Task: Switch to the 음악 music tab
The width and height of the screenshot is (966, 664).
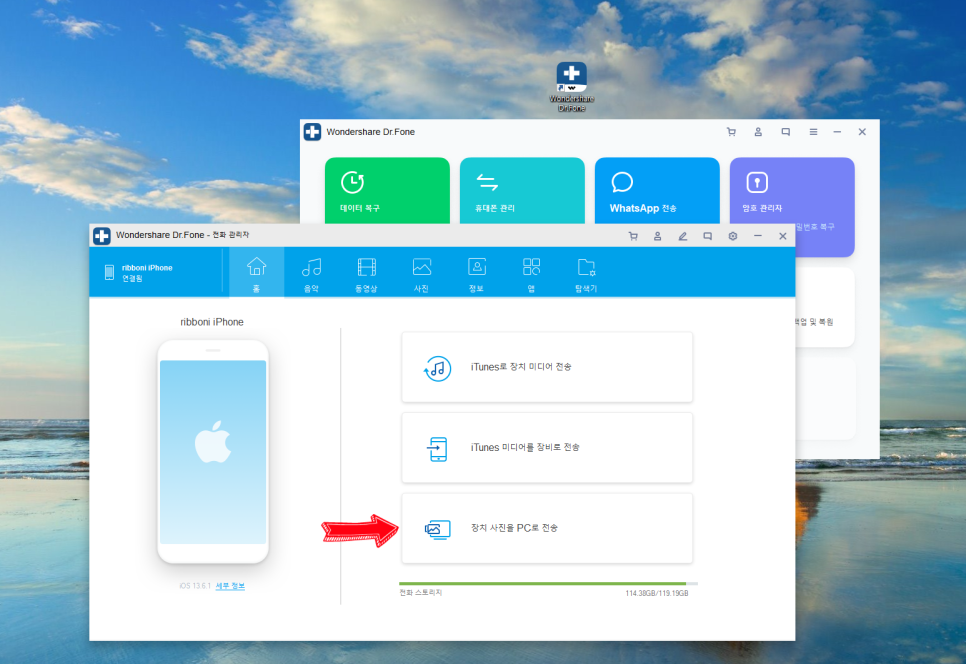Action: (x=311, y=273)
